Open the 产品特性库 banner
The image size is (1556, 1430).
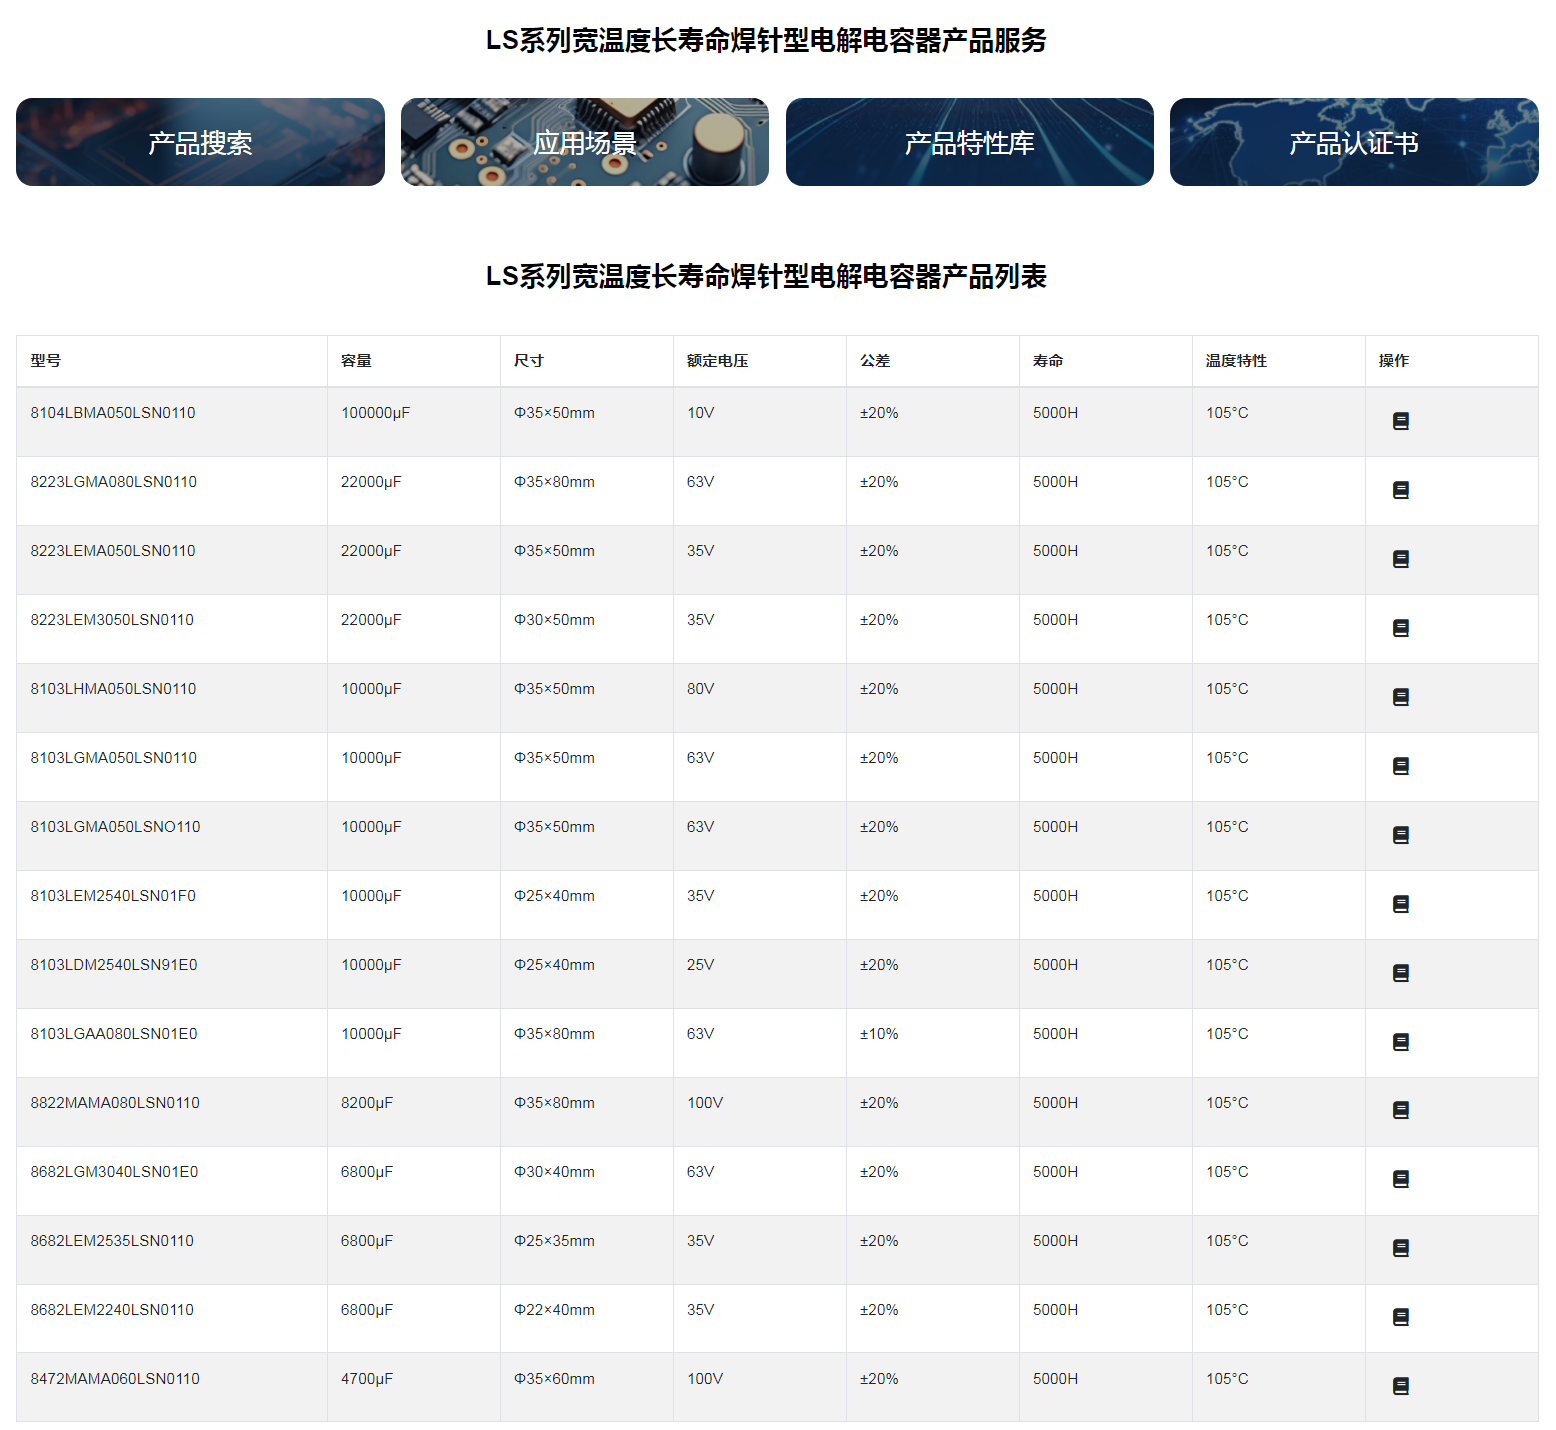[969, 142]
